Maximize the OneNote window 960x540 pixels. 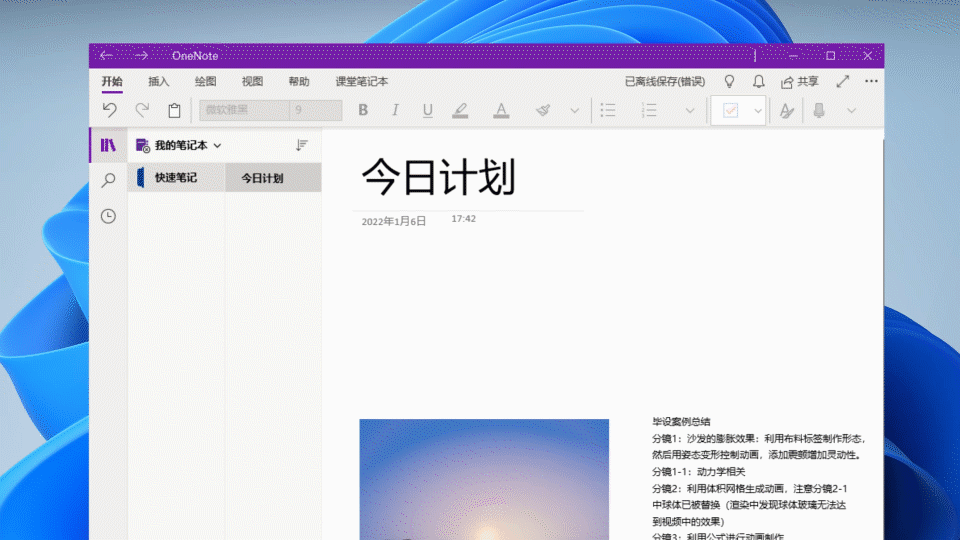(830, 56)
